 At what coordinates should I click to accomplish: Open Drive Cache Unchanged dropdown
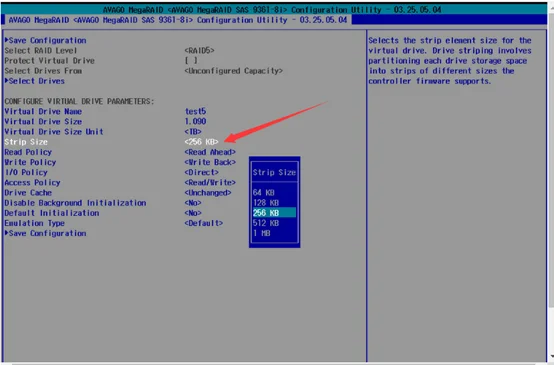[x=208, y=193]
